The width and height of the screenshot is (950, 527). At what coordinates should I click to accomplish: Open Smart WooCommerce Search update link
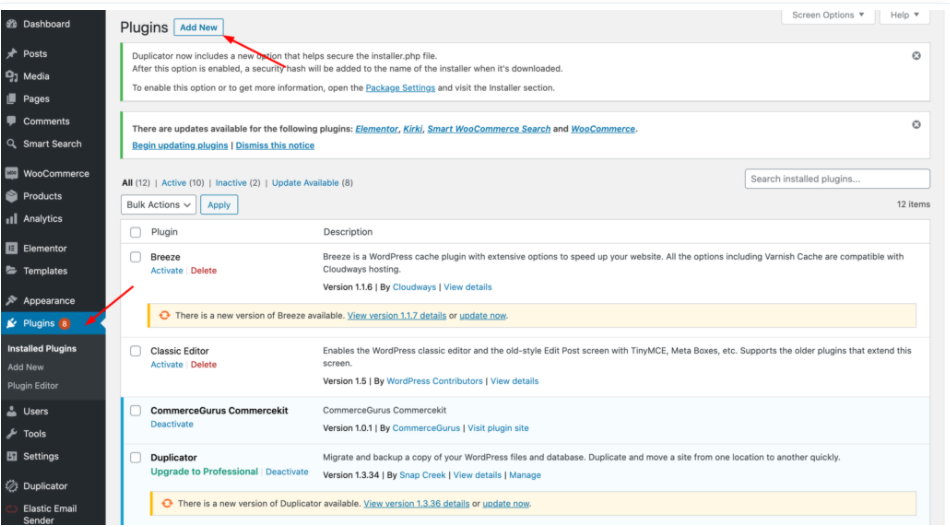489,129
